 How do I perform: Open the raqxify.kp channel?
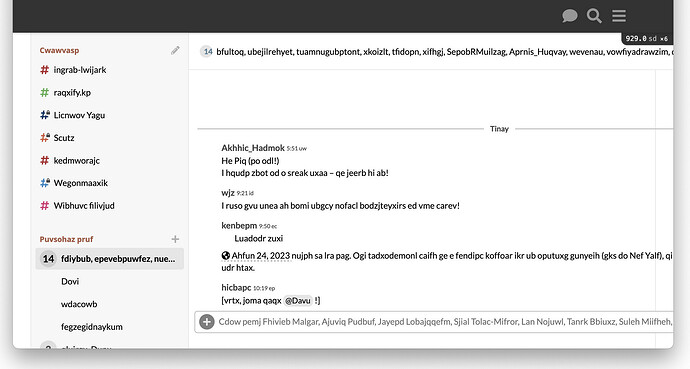tap(72, 92)
